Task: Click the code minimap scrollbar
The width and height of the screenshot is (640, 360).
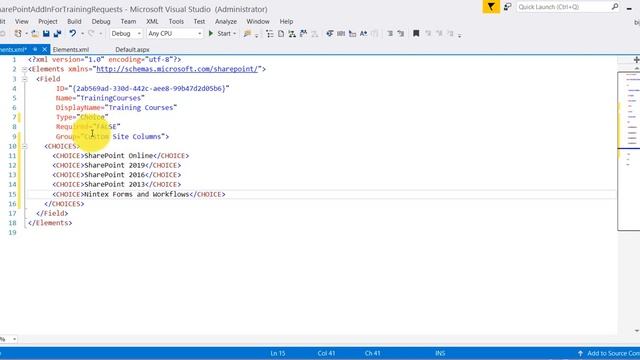Action: [629, 151]
